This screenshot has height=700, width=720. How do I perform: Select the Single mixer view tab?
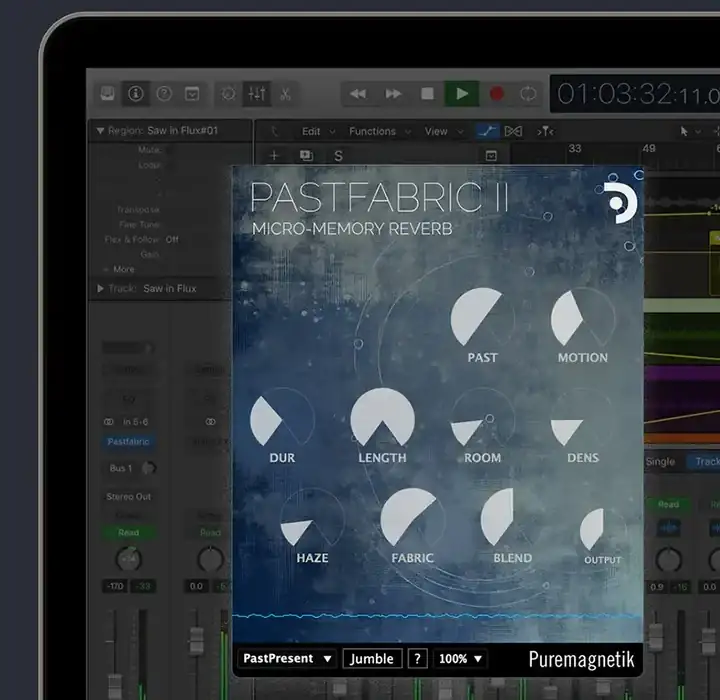(660, 462)
